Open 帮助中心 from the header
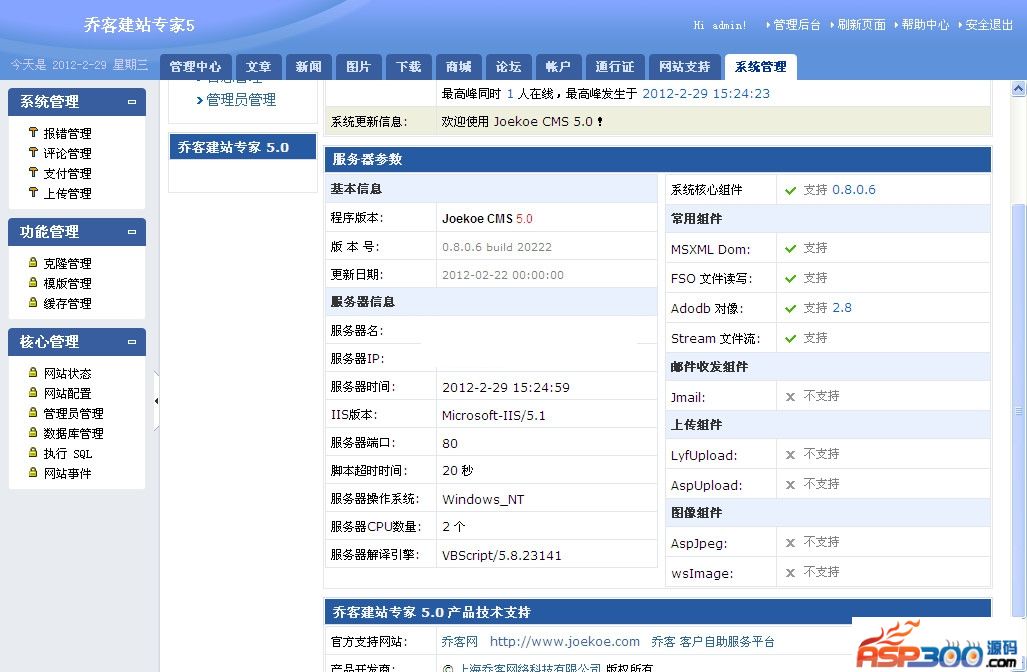The height and width of the screenshot is (672, 1027). [925, 25]
